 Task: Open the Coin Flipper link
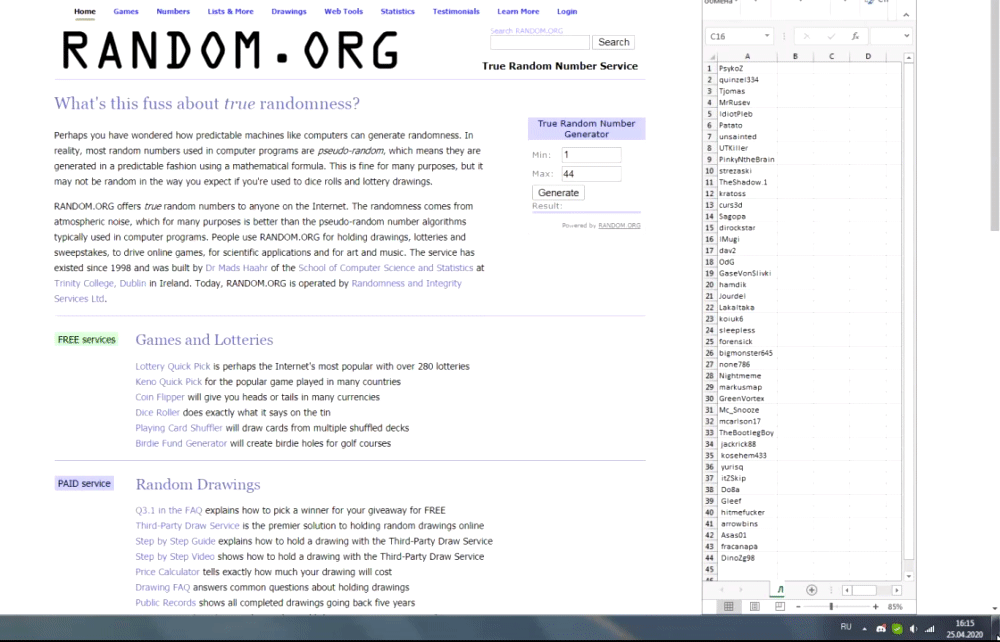(x=159, y=397)
